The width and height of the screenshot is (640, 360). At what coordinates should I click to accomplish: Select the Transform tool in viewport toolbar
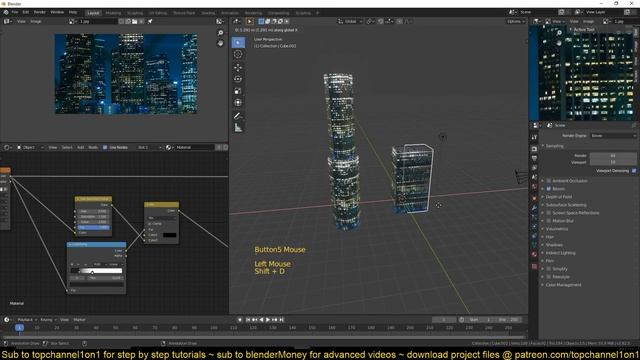(x=238, y=102)
